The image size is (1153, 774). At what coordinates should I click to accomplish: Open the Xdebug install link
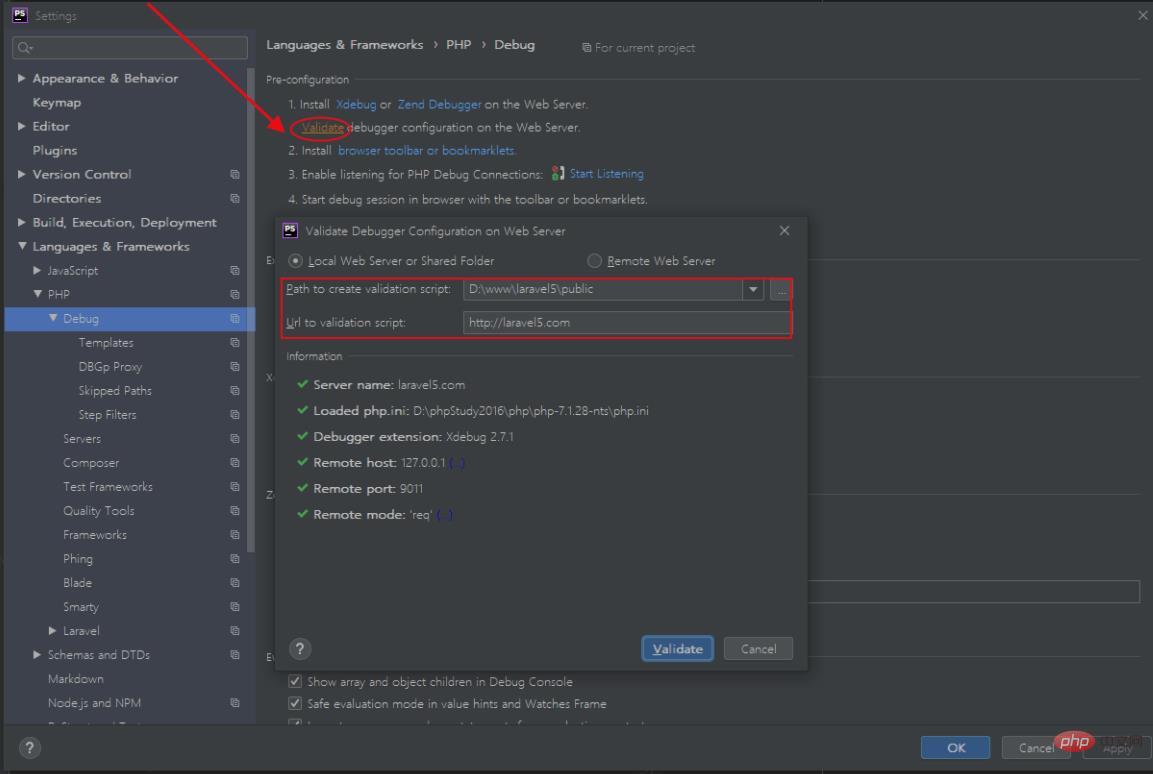click(356, 104)
